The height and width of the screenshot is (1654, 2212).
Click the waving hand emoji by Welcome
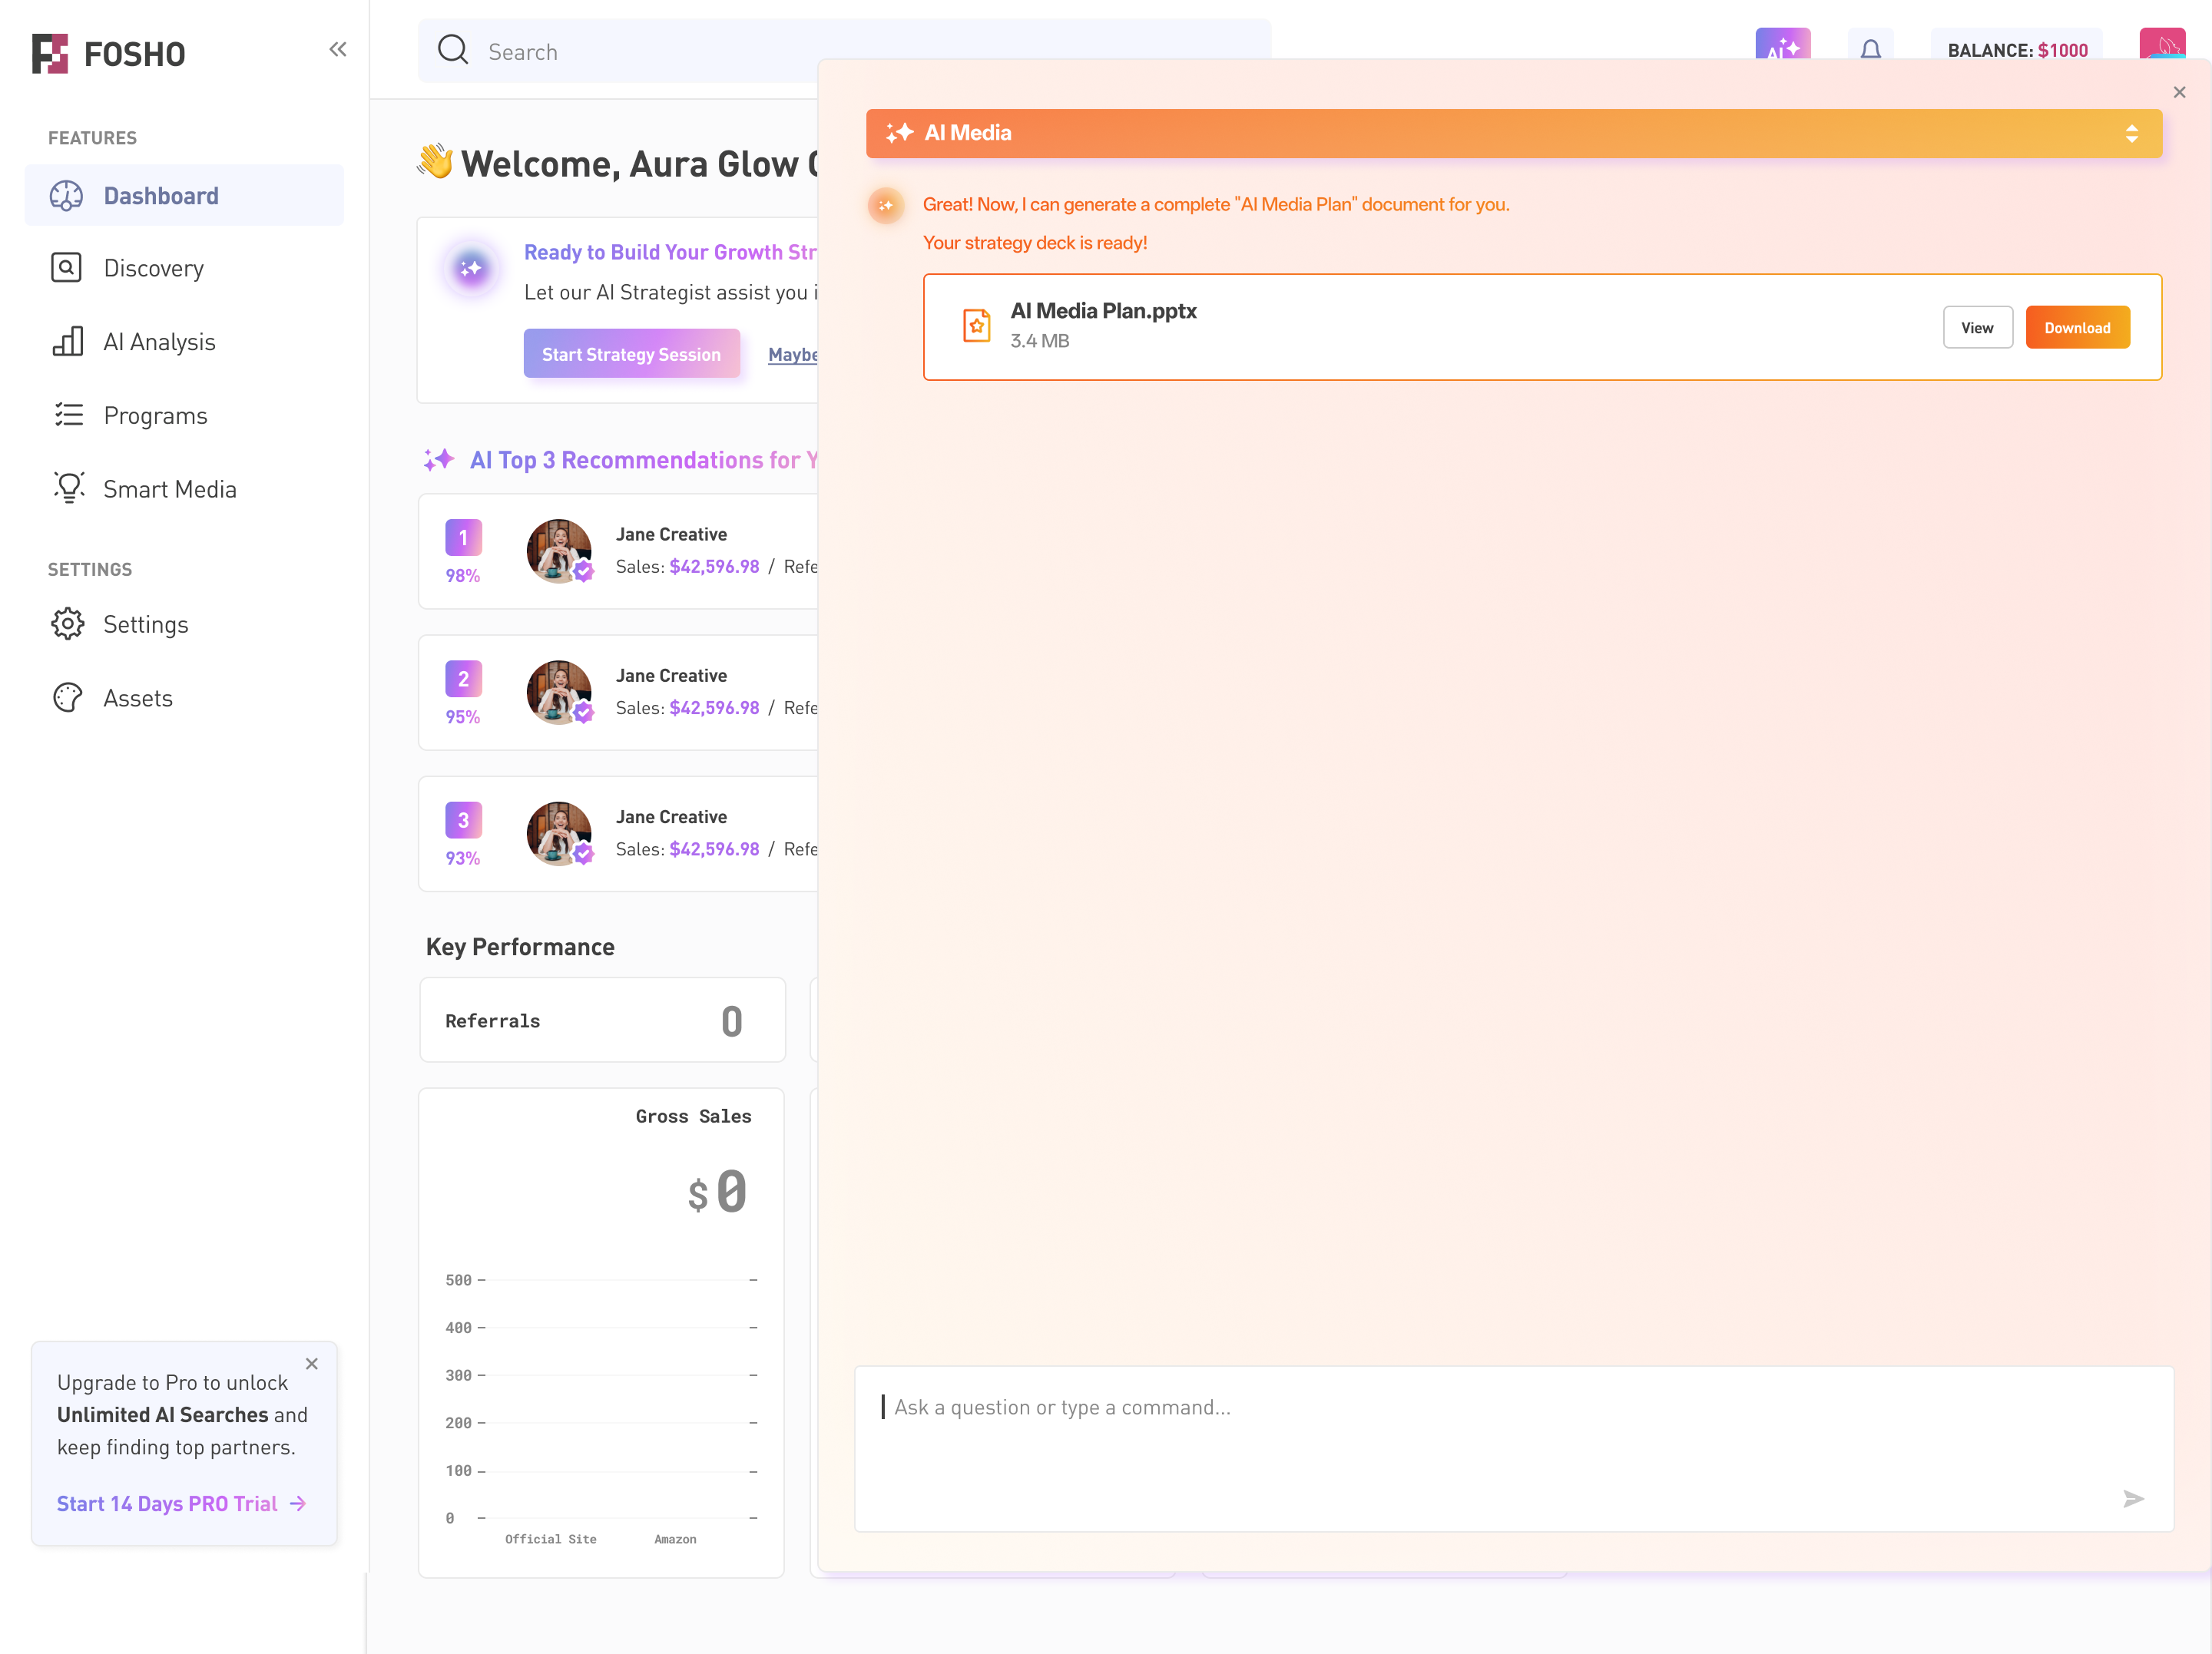coord(436,162)
